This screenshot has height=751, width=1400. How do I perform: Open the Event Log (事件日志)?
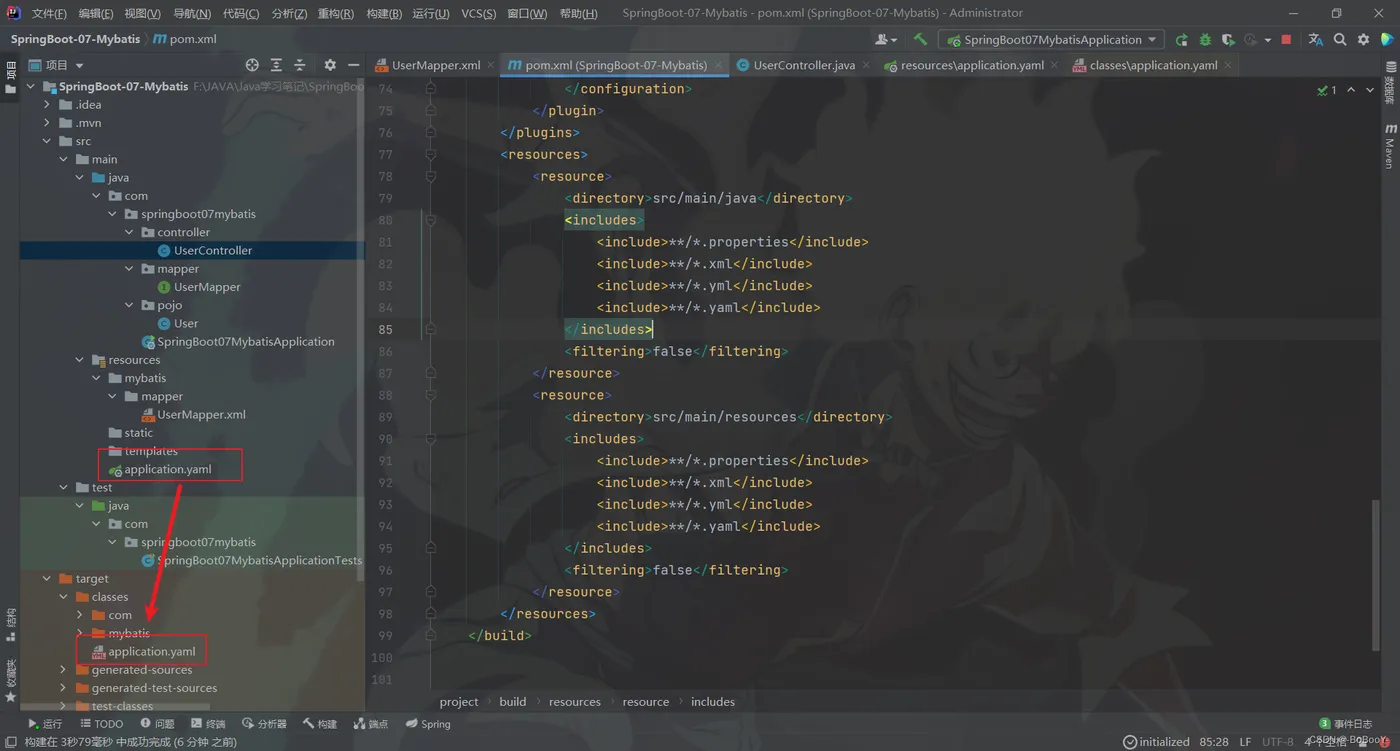tap(1346, 724)
